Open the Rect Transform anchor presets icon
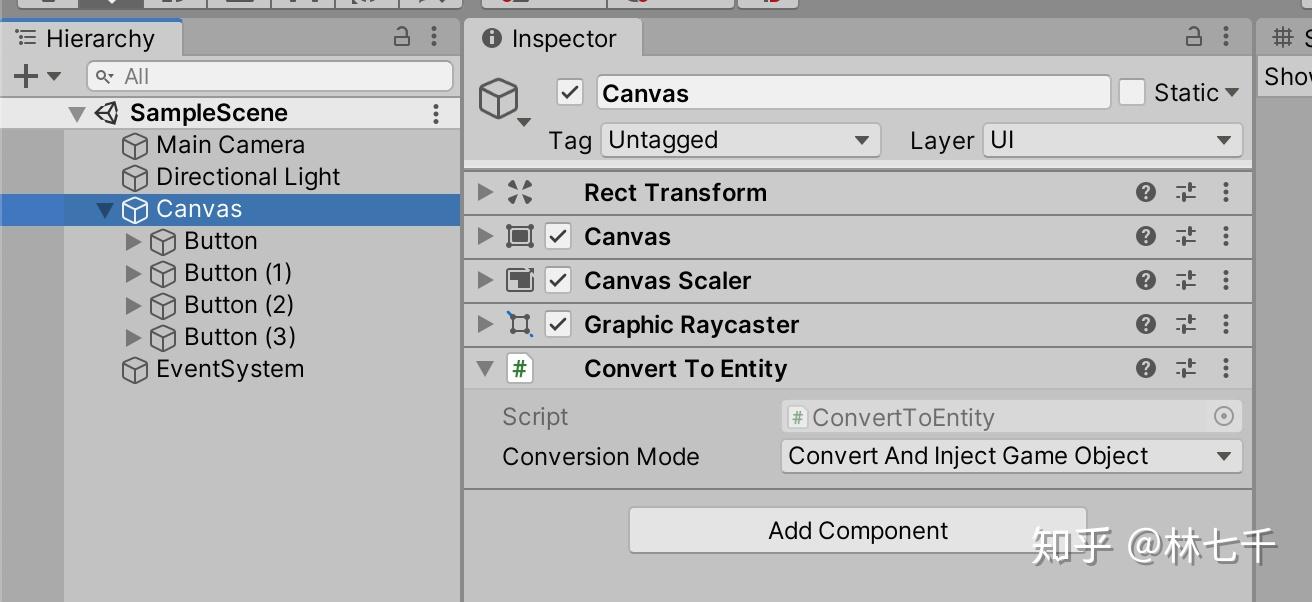Image resolution: width=1312 pixels, height=602 pixels. click(x=521, y=192)
